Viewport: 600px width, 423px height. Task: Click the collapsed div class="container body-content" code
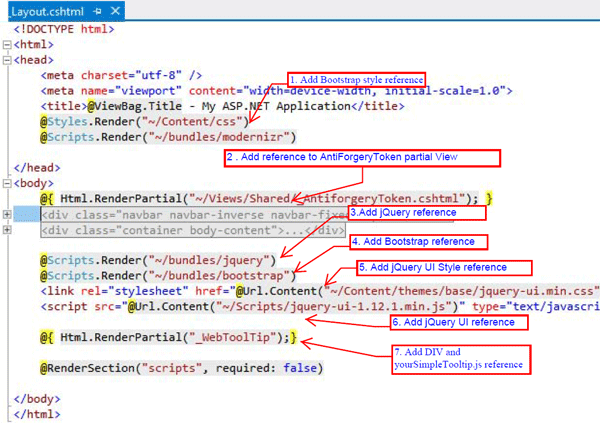(193, 230)
